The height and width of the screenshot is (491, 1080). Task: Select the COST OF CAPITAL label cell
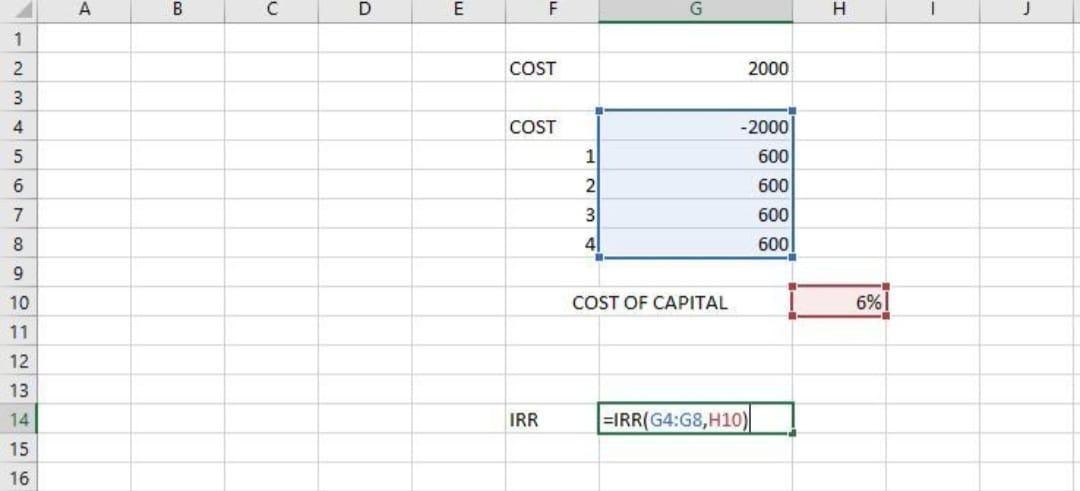click(650, 302)
